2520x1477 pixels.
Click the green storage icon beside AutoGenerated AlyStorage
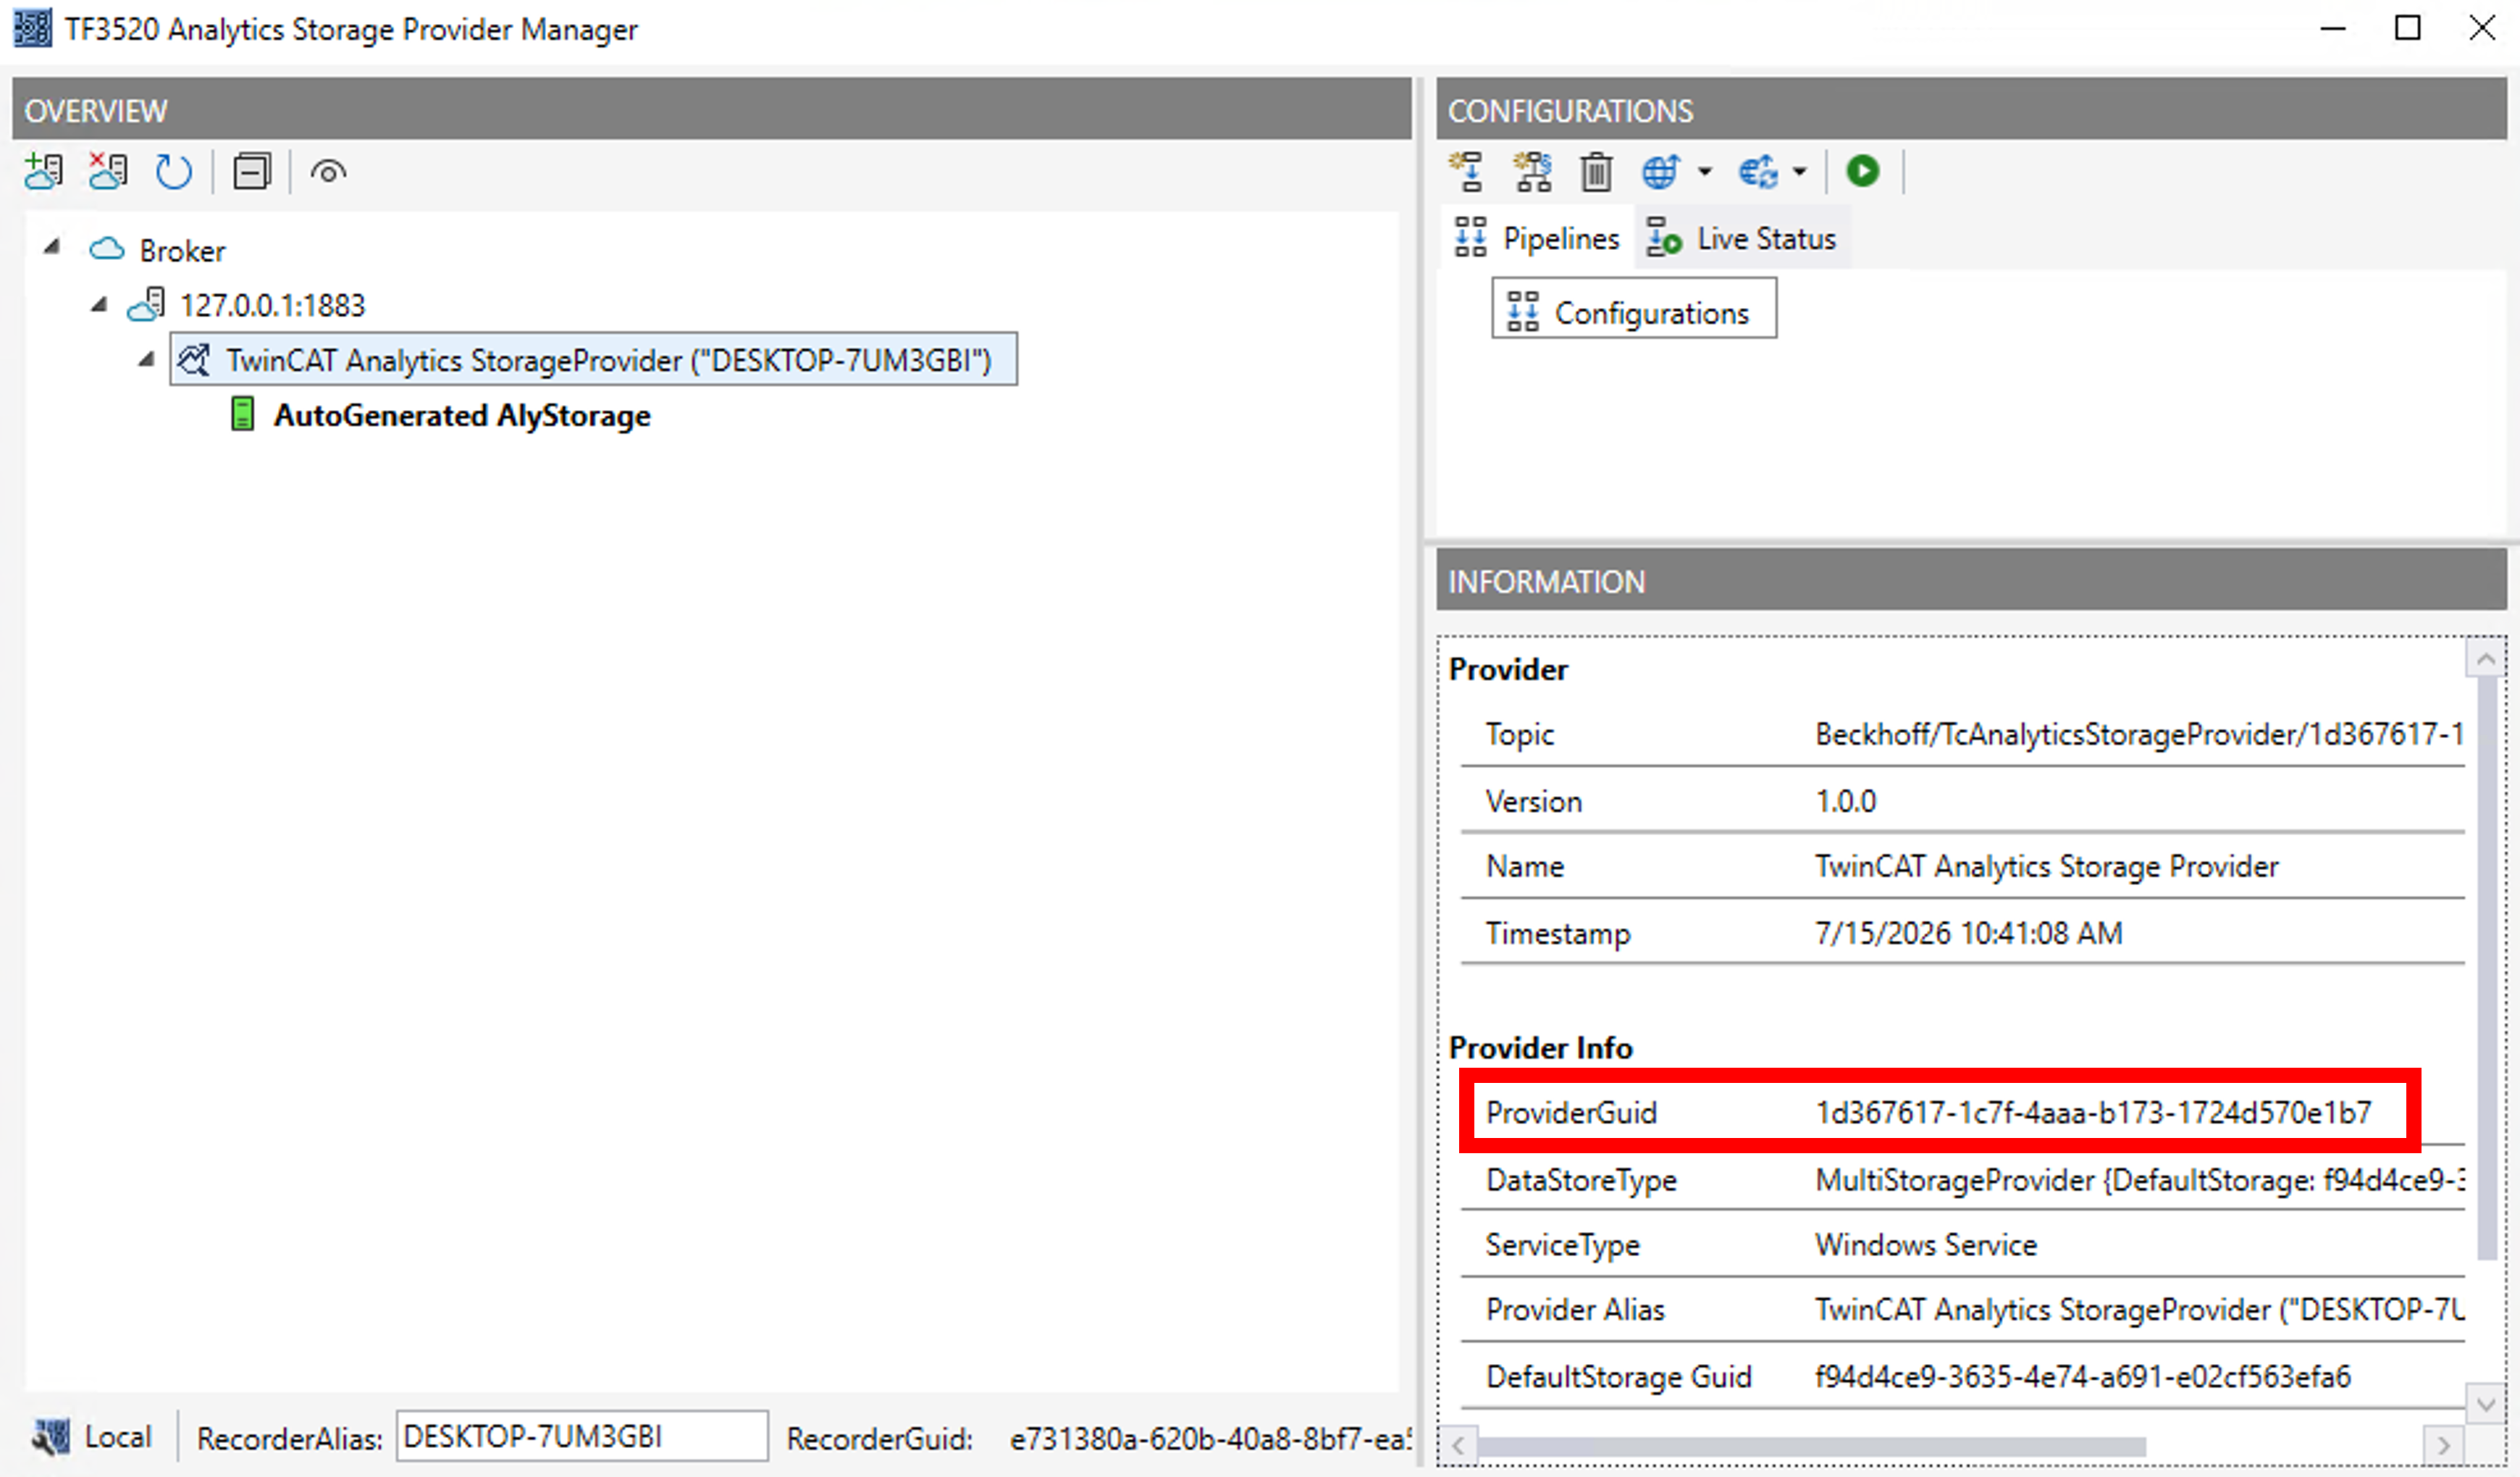point(242,413)
